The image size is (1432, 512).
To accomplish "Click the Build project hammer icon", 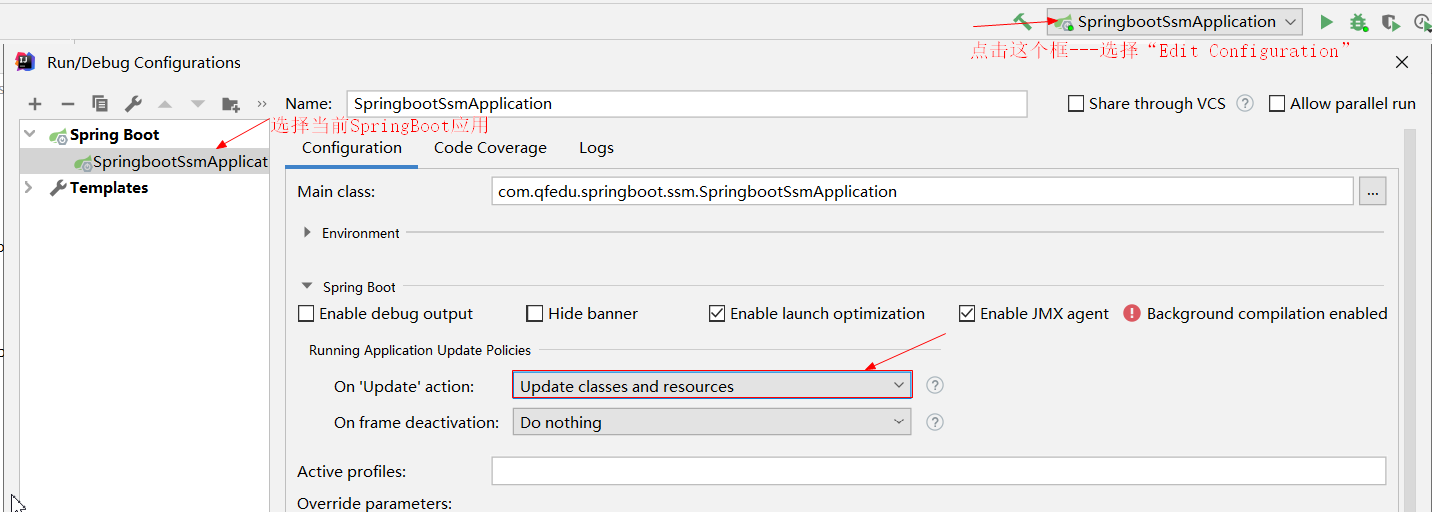I will [1022, 21].
